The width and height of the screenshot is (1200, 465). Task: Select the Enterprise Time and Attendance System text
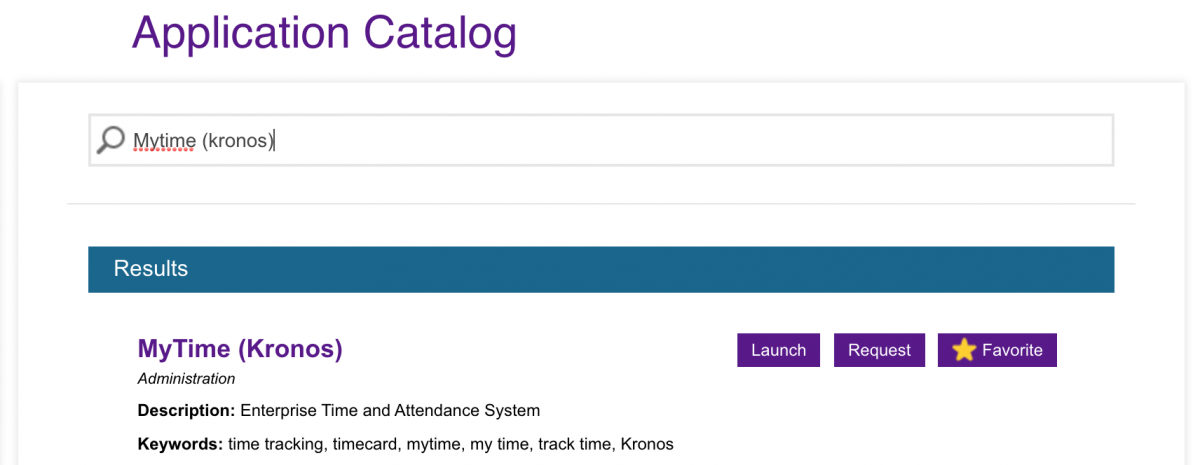coord(390,410)
